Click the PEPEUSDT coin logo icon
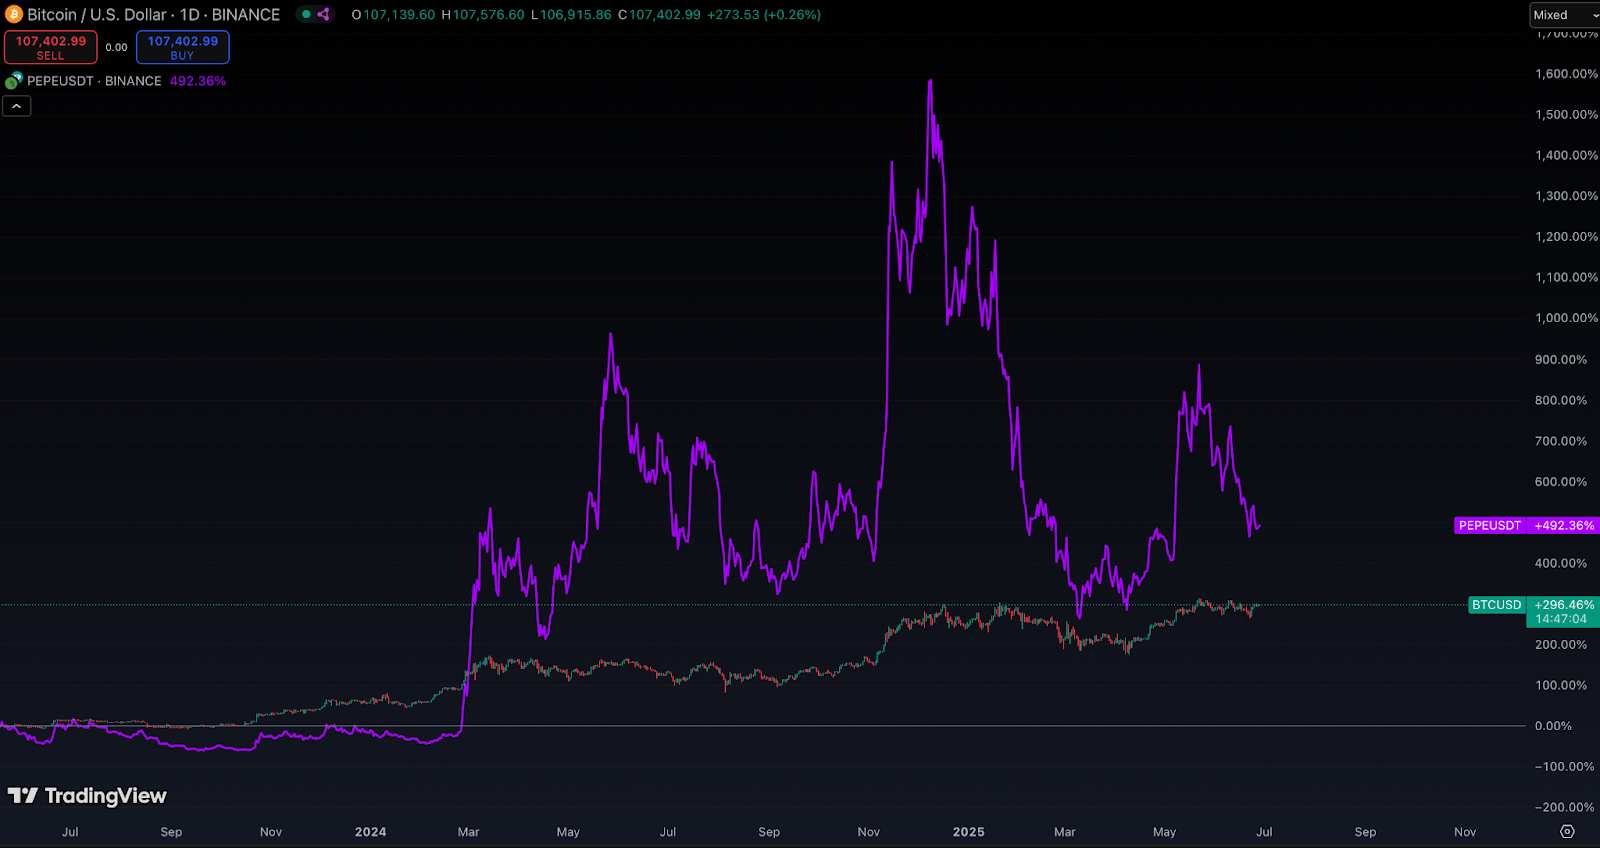Image resolution: width=1600 pixels, height=848 pixels. click(14, 81)
